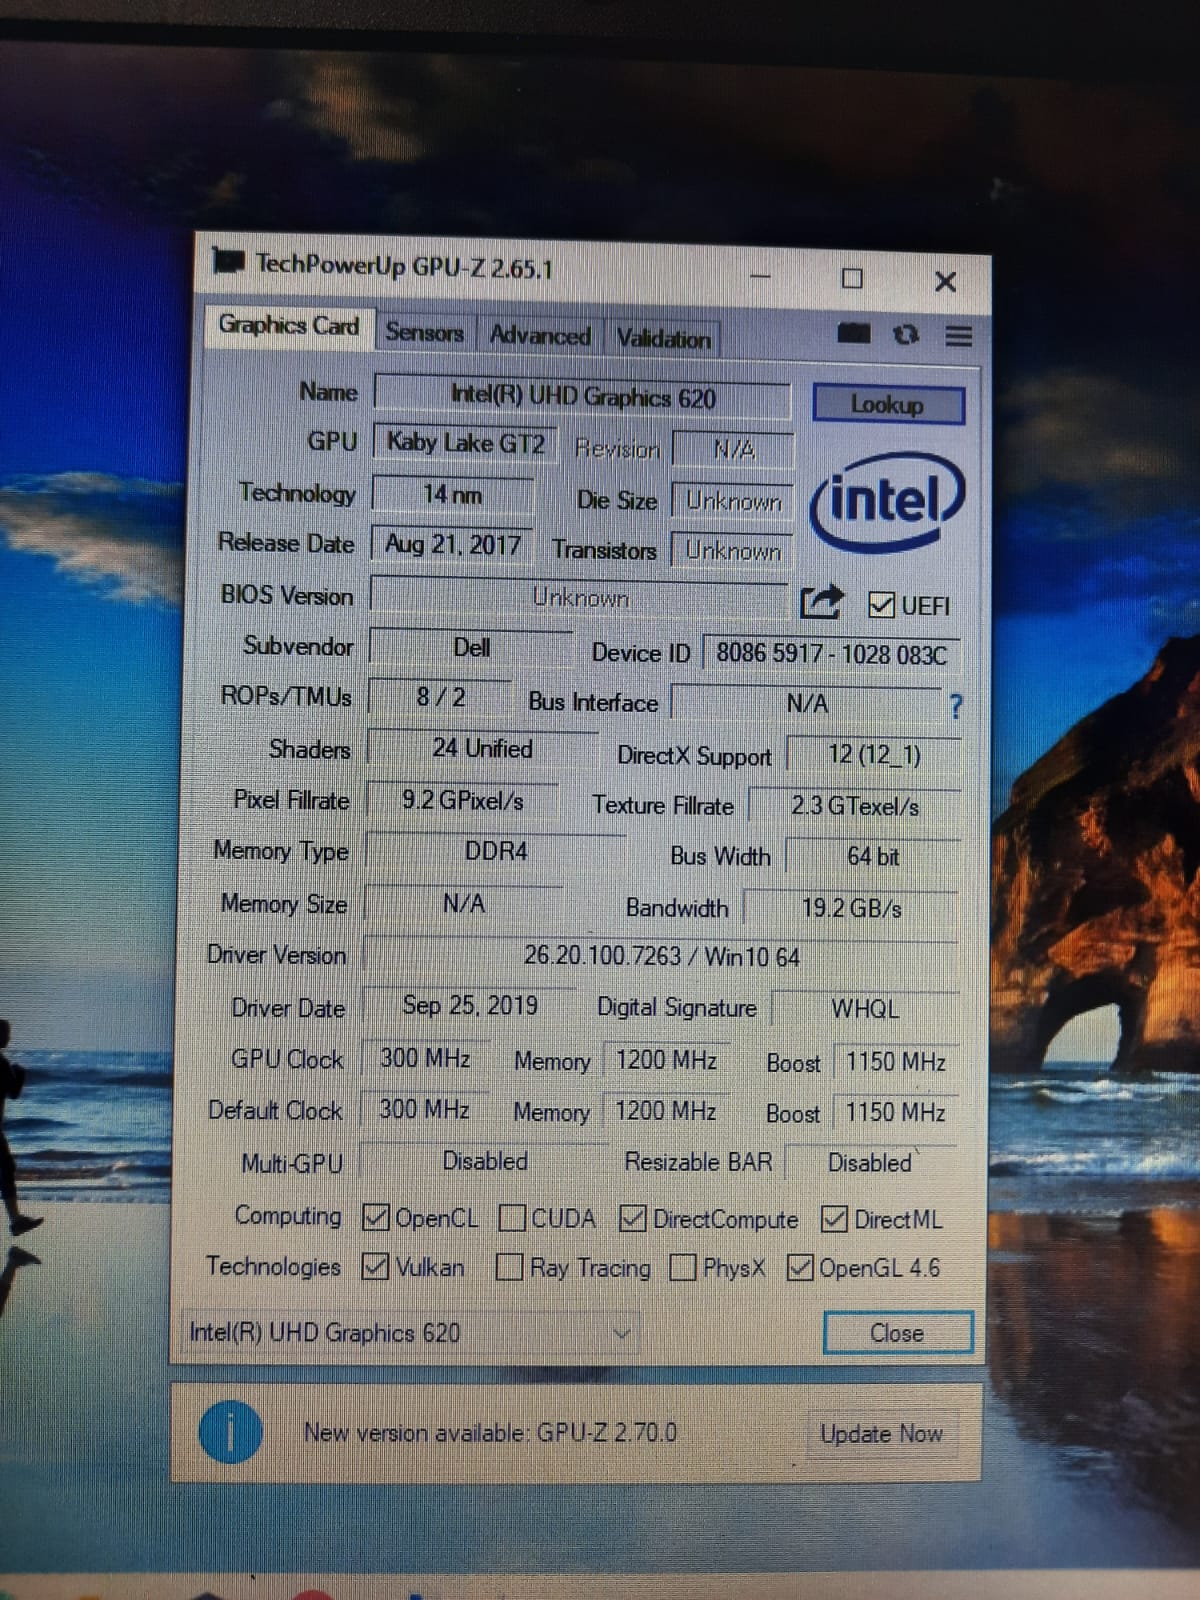Image resolution: width=1200 pixels, height=1600 pixels.
Task: Click the GPU field Kaby Lake GT2
Action: (465, 442)
